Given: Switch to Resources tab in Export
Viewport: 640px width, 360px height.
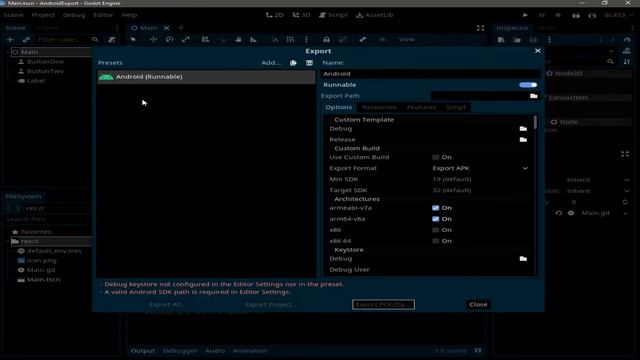Looking at the screenshot, I should pyautogui.click(x=379, y=107).
